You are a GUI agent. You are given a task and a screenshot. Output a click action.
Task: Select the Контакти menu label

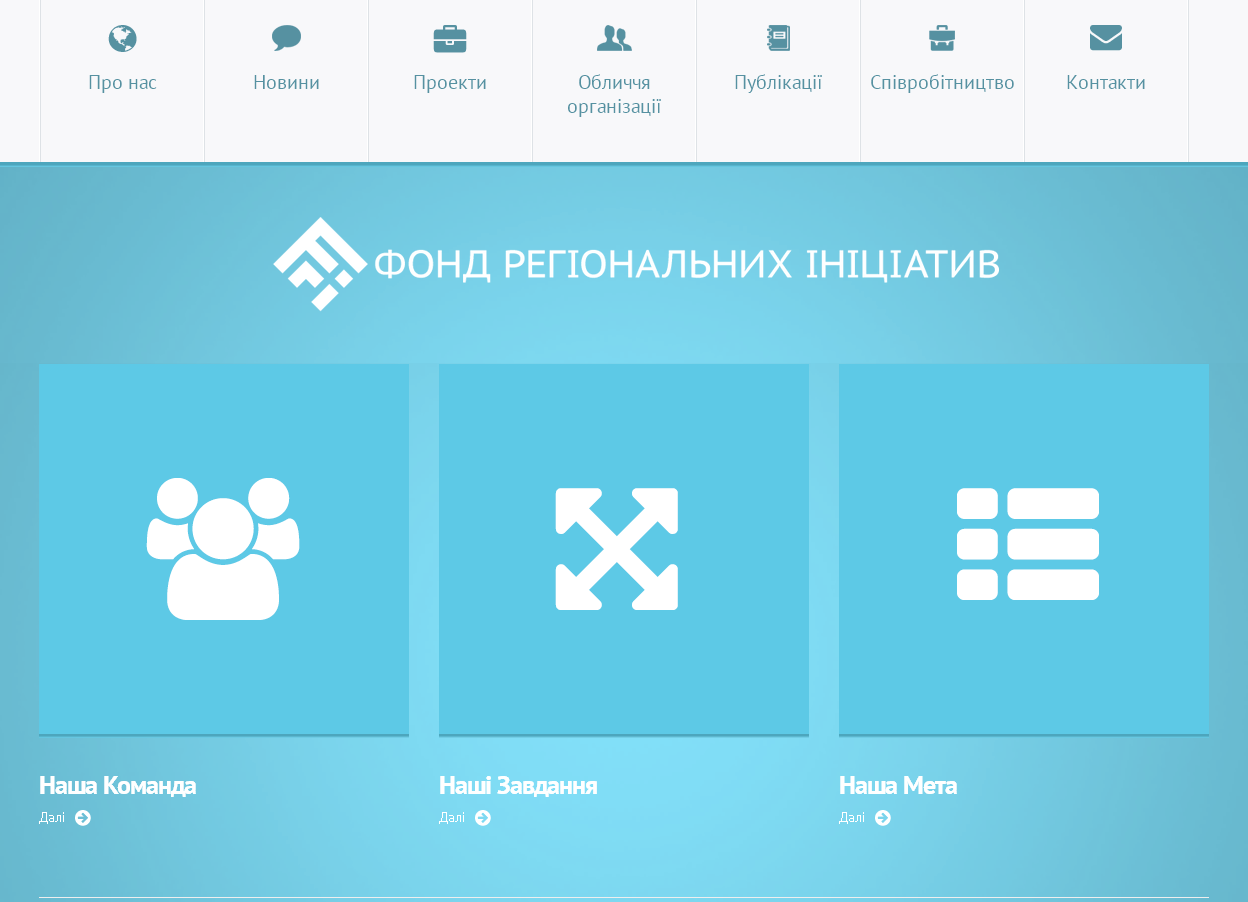1106,83
